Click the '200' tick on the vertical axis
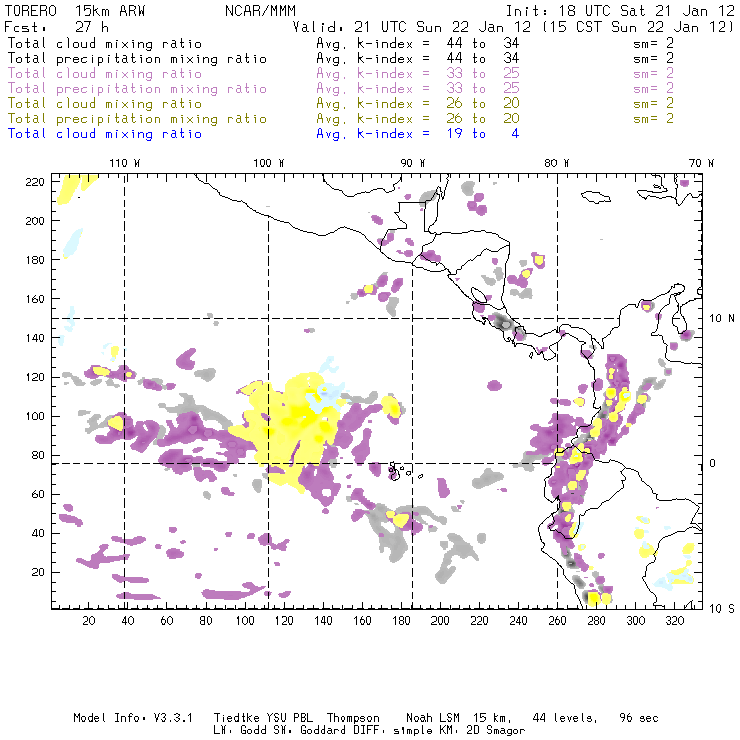 (35, 221)
